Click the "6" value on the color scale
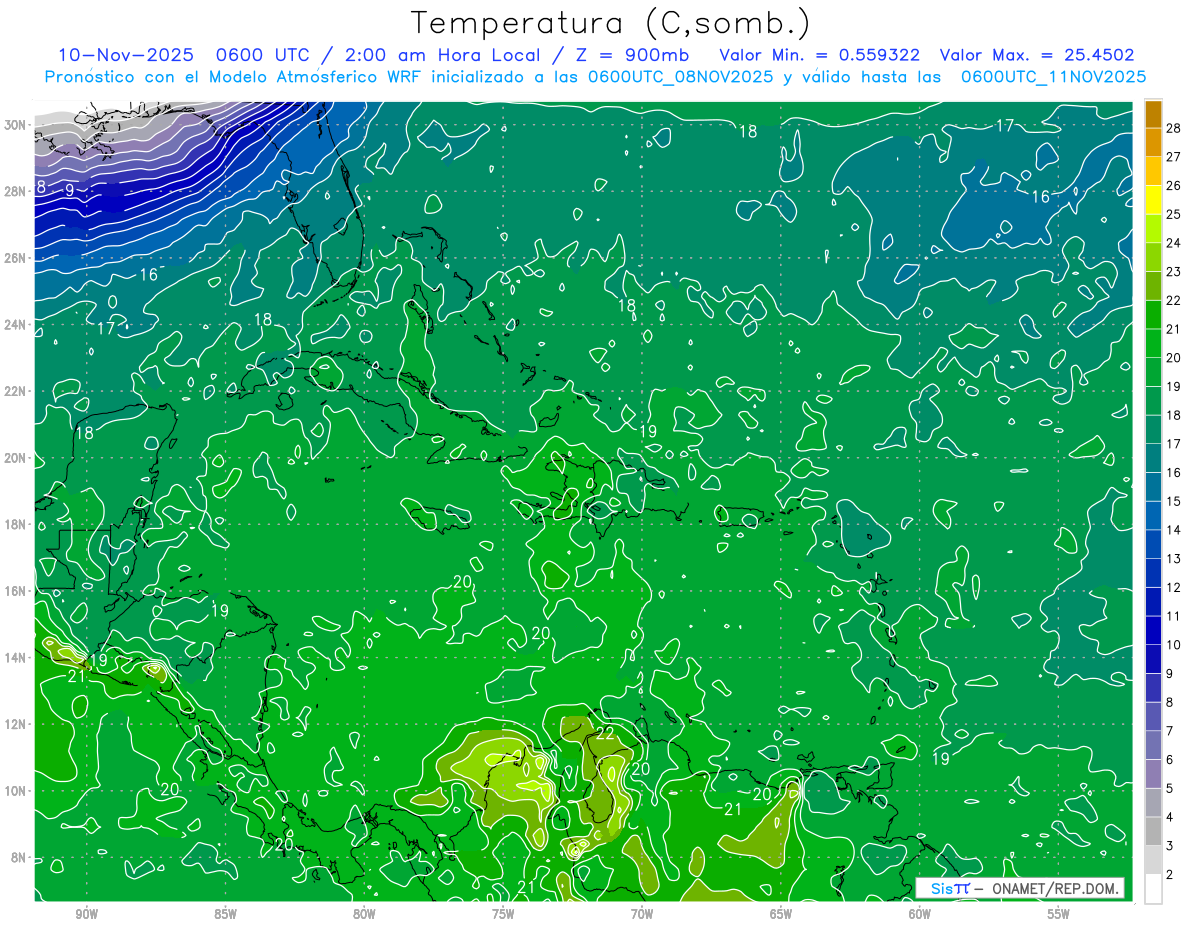 [1170, 760]
